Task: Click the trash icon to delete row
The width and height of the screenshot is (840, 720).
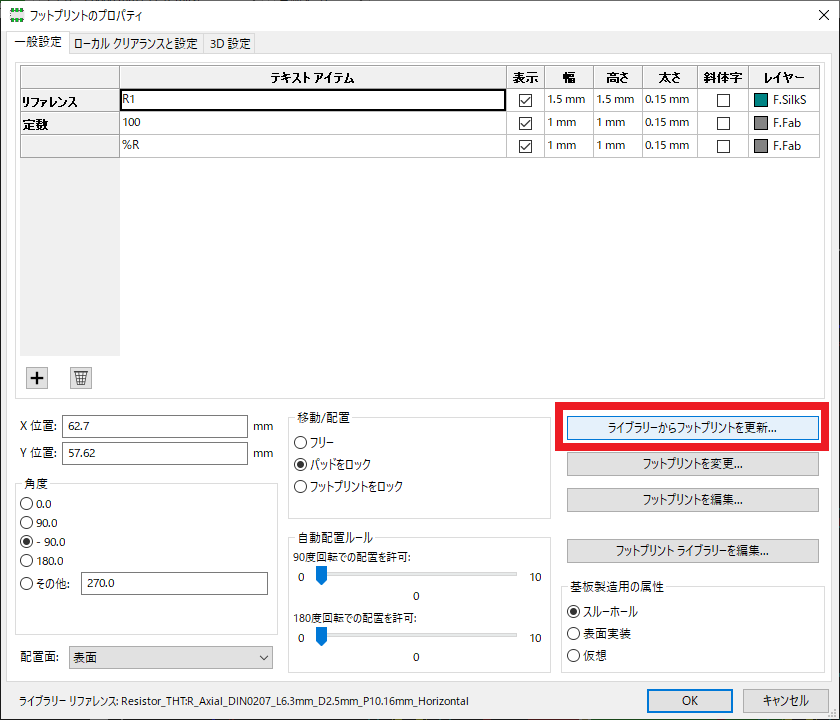Action: 81,377
